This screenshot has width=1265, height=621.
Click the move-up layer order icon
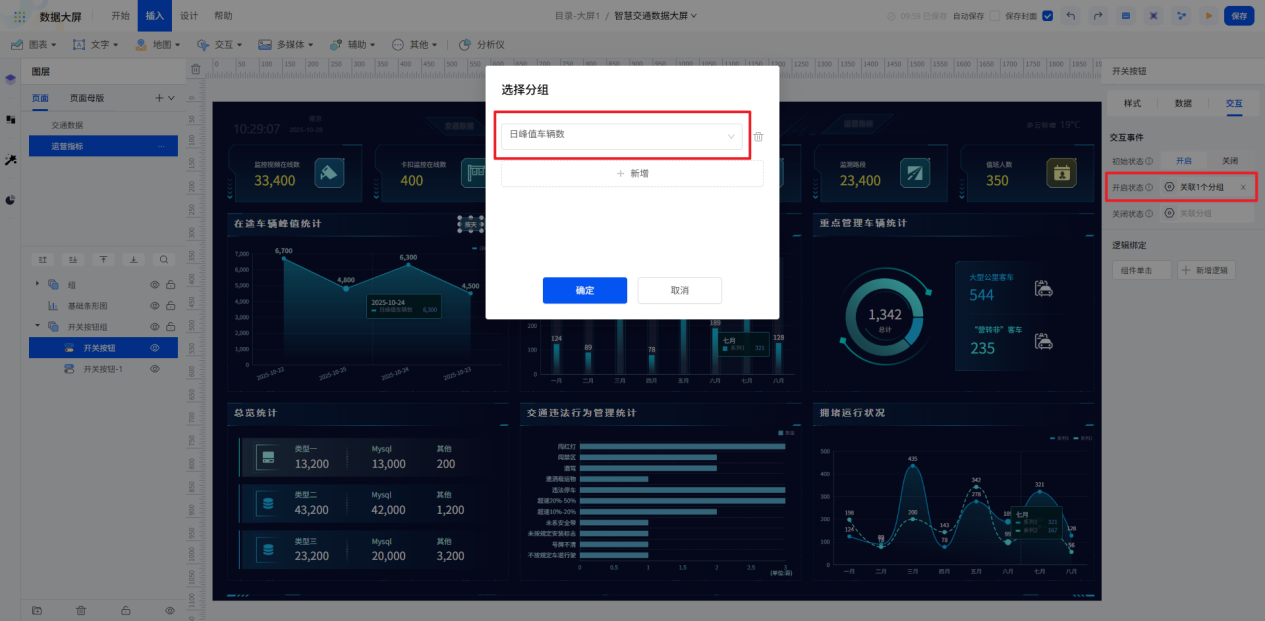[x=43, y=259]
